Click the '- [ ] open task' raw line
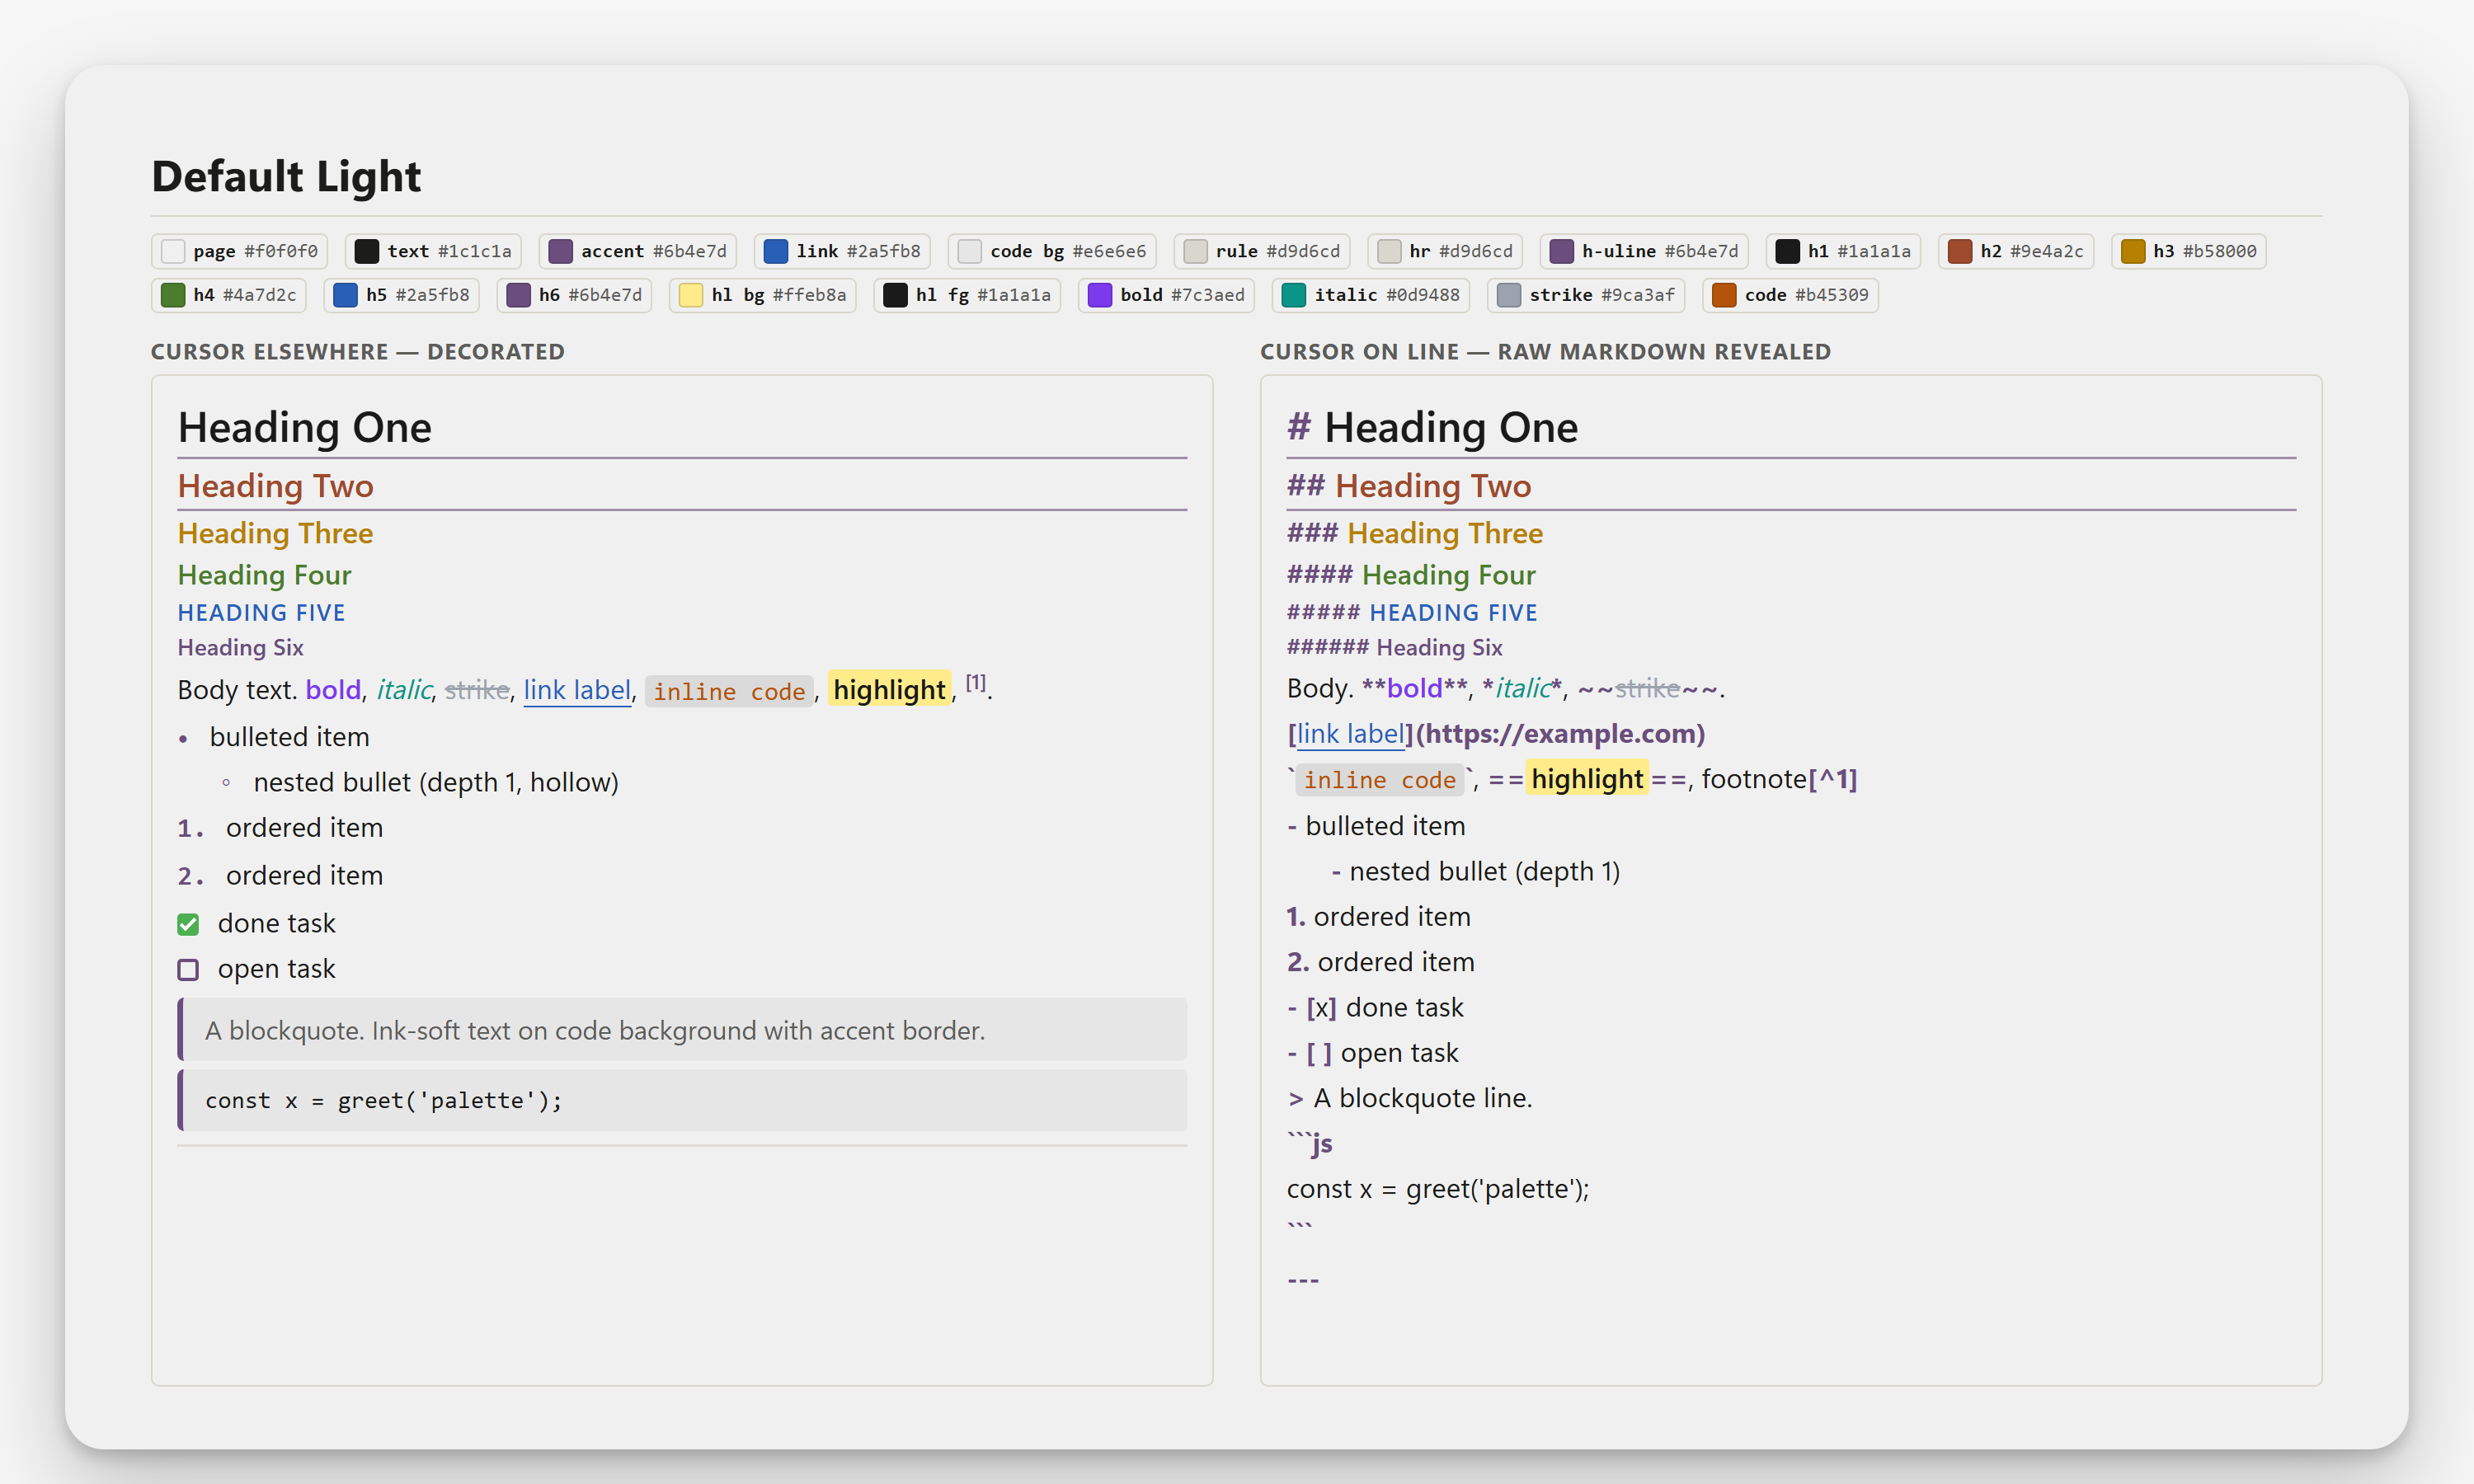Screen dimensions: 2474x1484 [1373, 1053]
